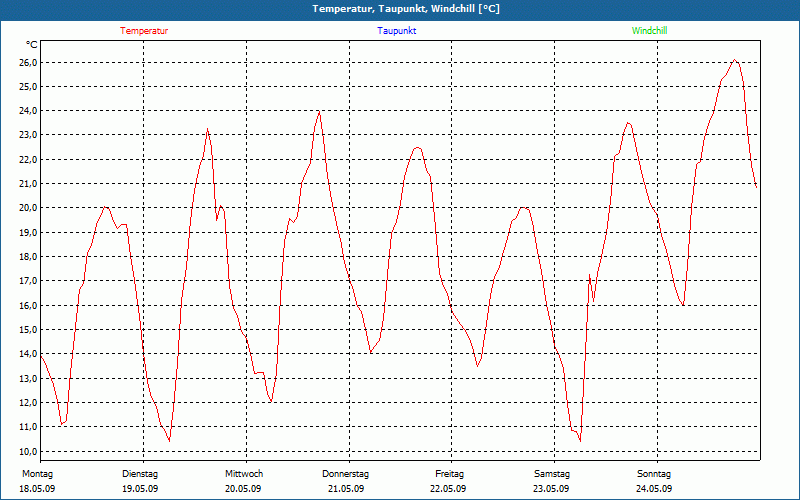The width and height of the screenshot is (800, 500).
Task: Click the 14,0 y-axis value
Action: (28, 354)
